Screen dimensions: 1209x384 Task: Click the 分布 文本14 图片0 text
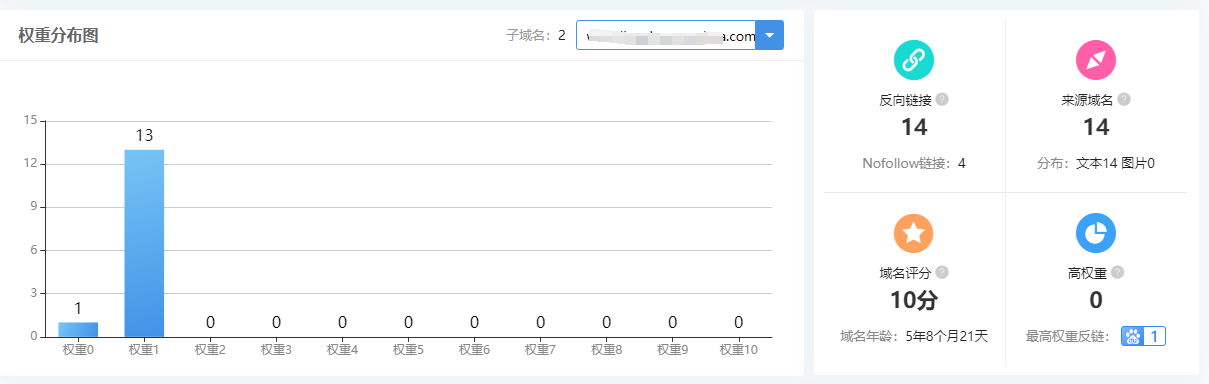click(1095, 163)
